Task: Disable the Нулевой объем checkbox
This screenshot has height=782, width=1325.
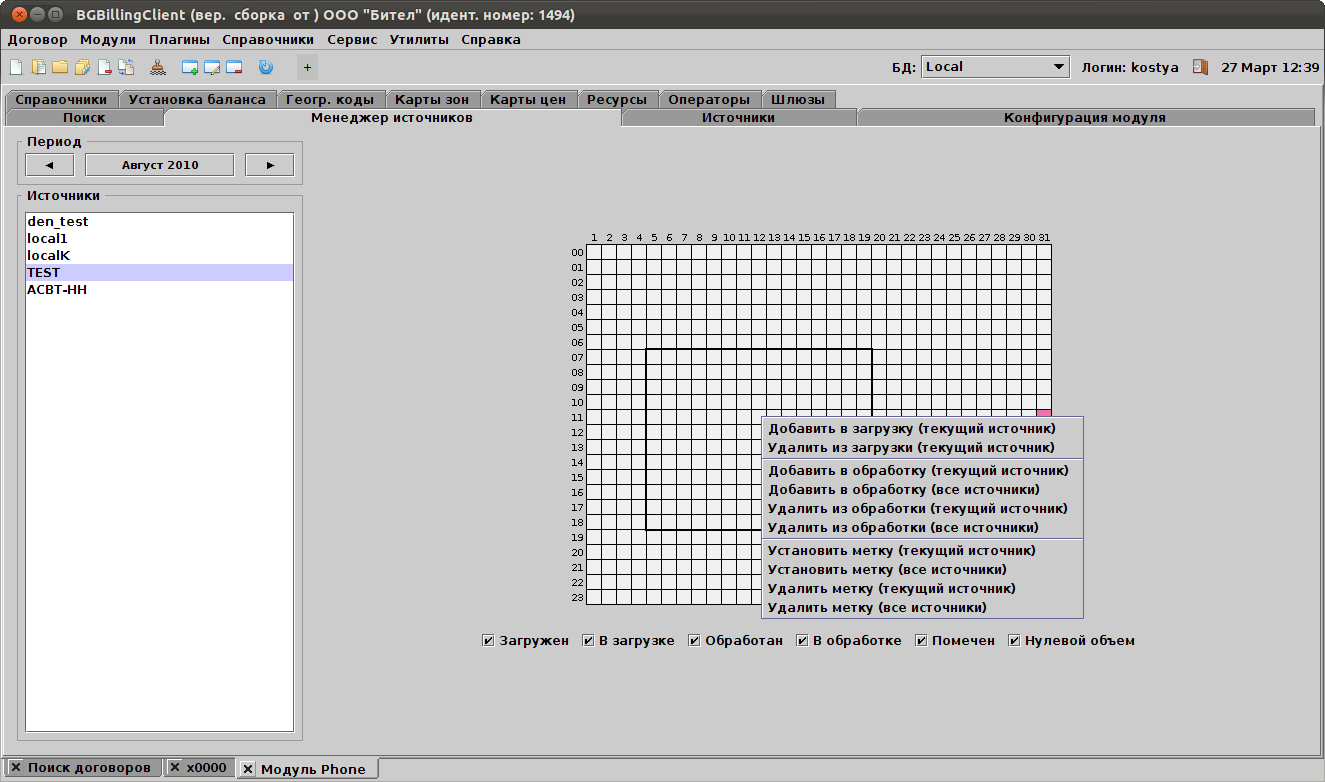Action: point(1014,641)
